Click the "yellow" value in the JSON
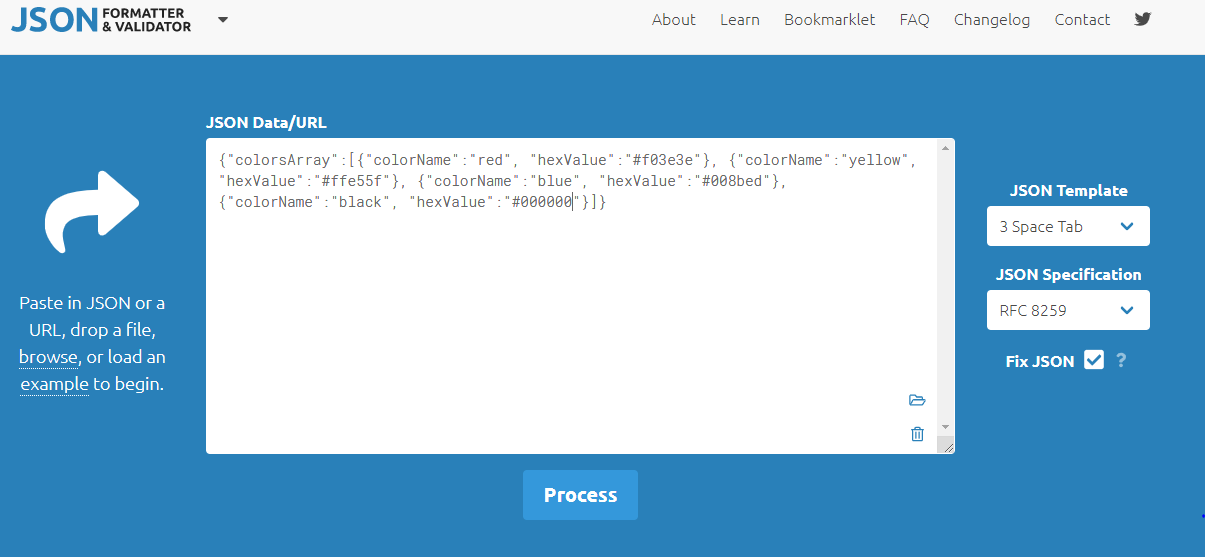The width and height of the screenshot is (1205, 557). pos(877,160)
